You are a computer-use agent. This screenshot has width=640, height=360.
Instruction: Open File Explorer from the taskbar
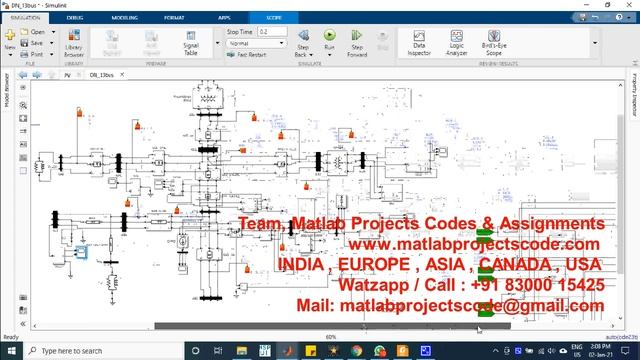242,351
